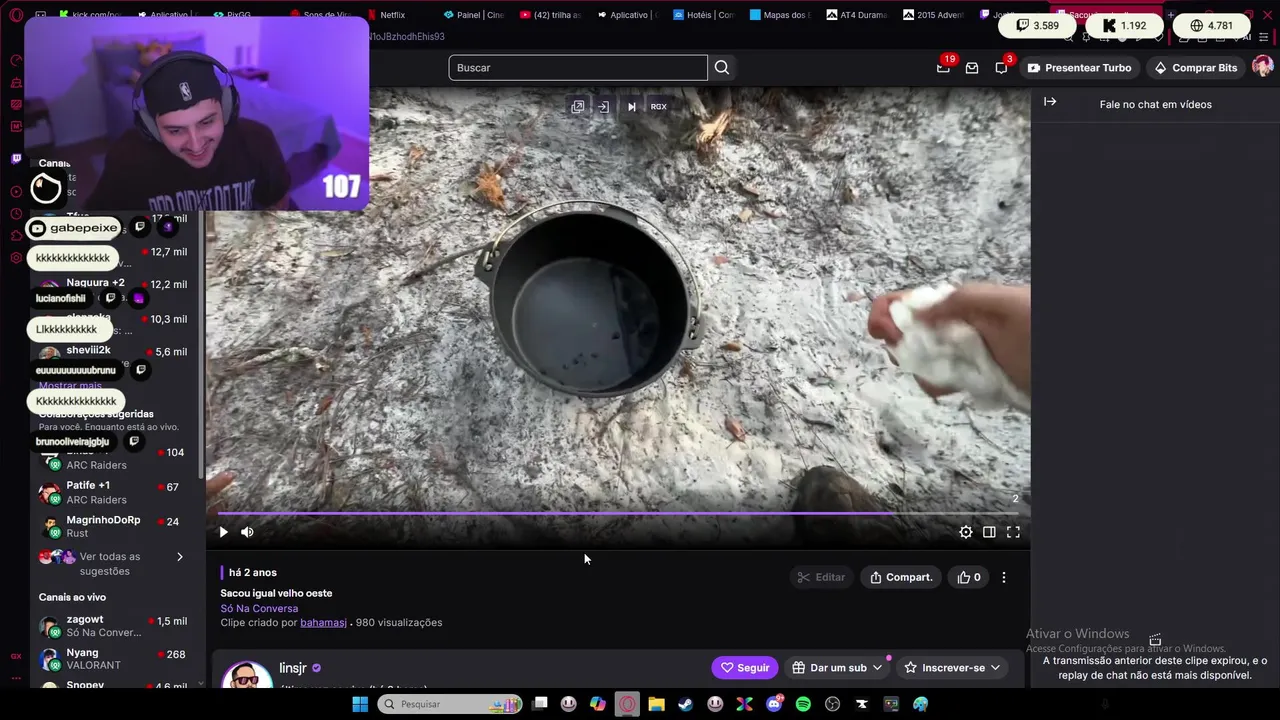This screenshot has width=1280, height=720.
Task: Open the inbox envelope icon
Action: 972,68
